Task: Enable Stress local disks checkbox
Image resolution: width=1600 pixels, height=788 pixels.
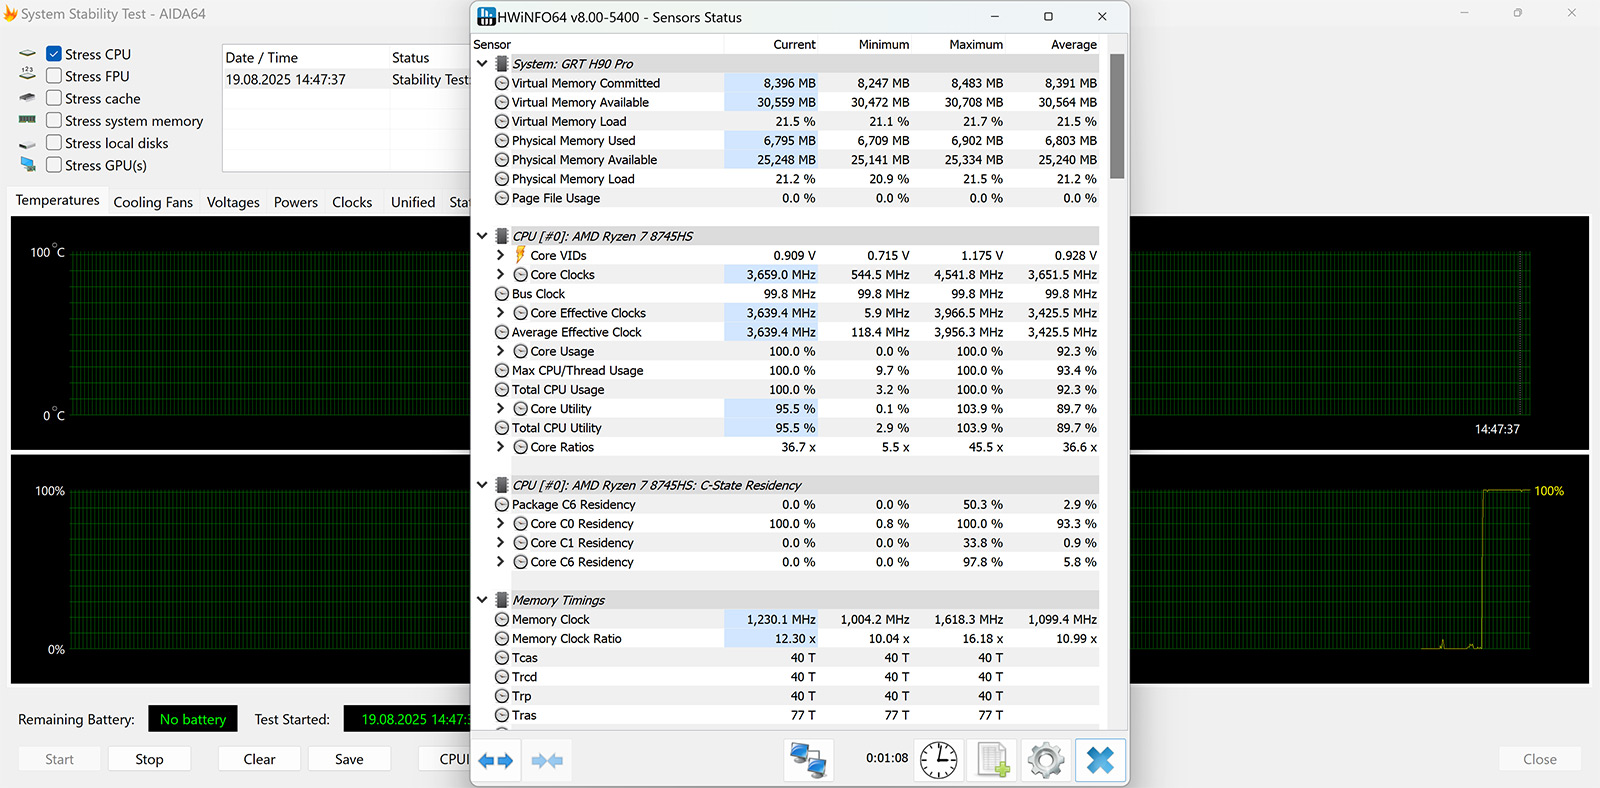Action: 54,143
